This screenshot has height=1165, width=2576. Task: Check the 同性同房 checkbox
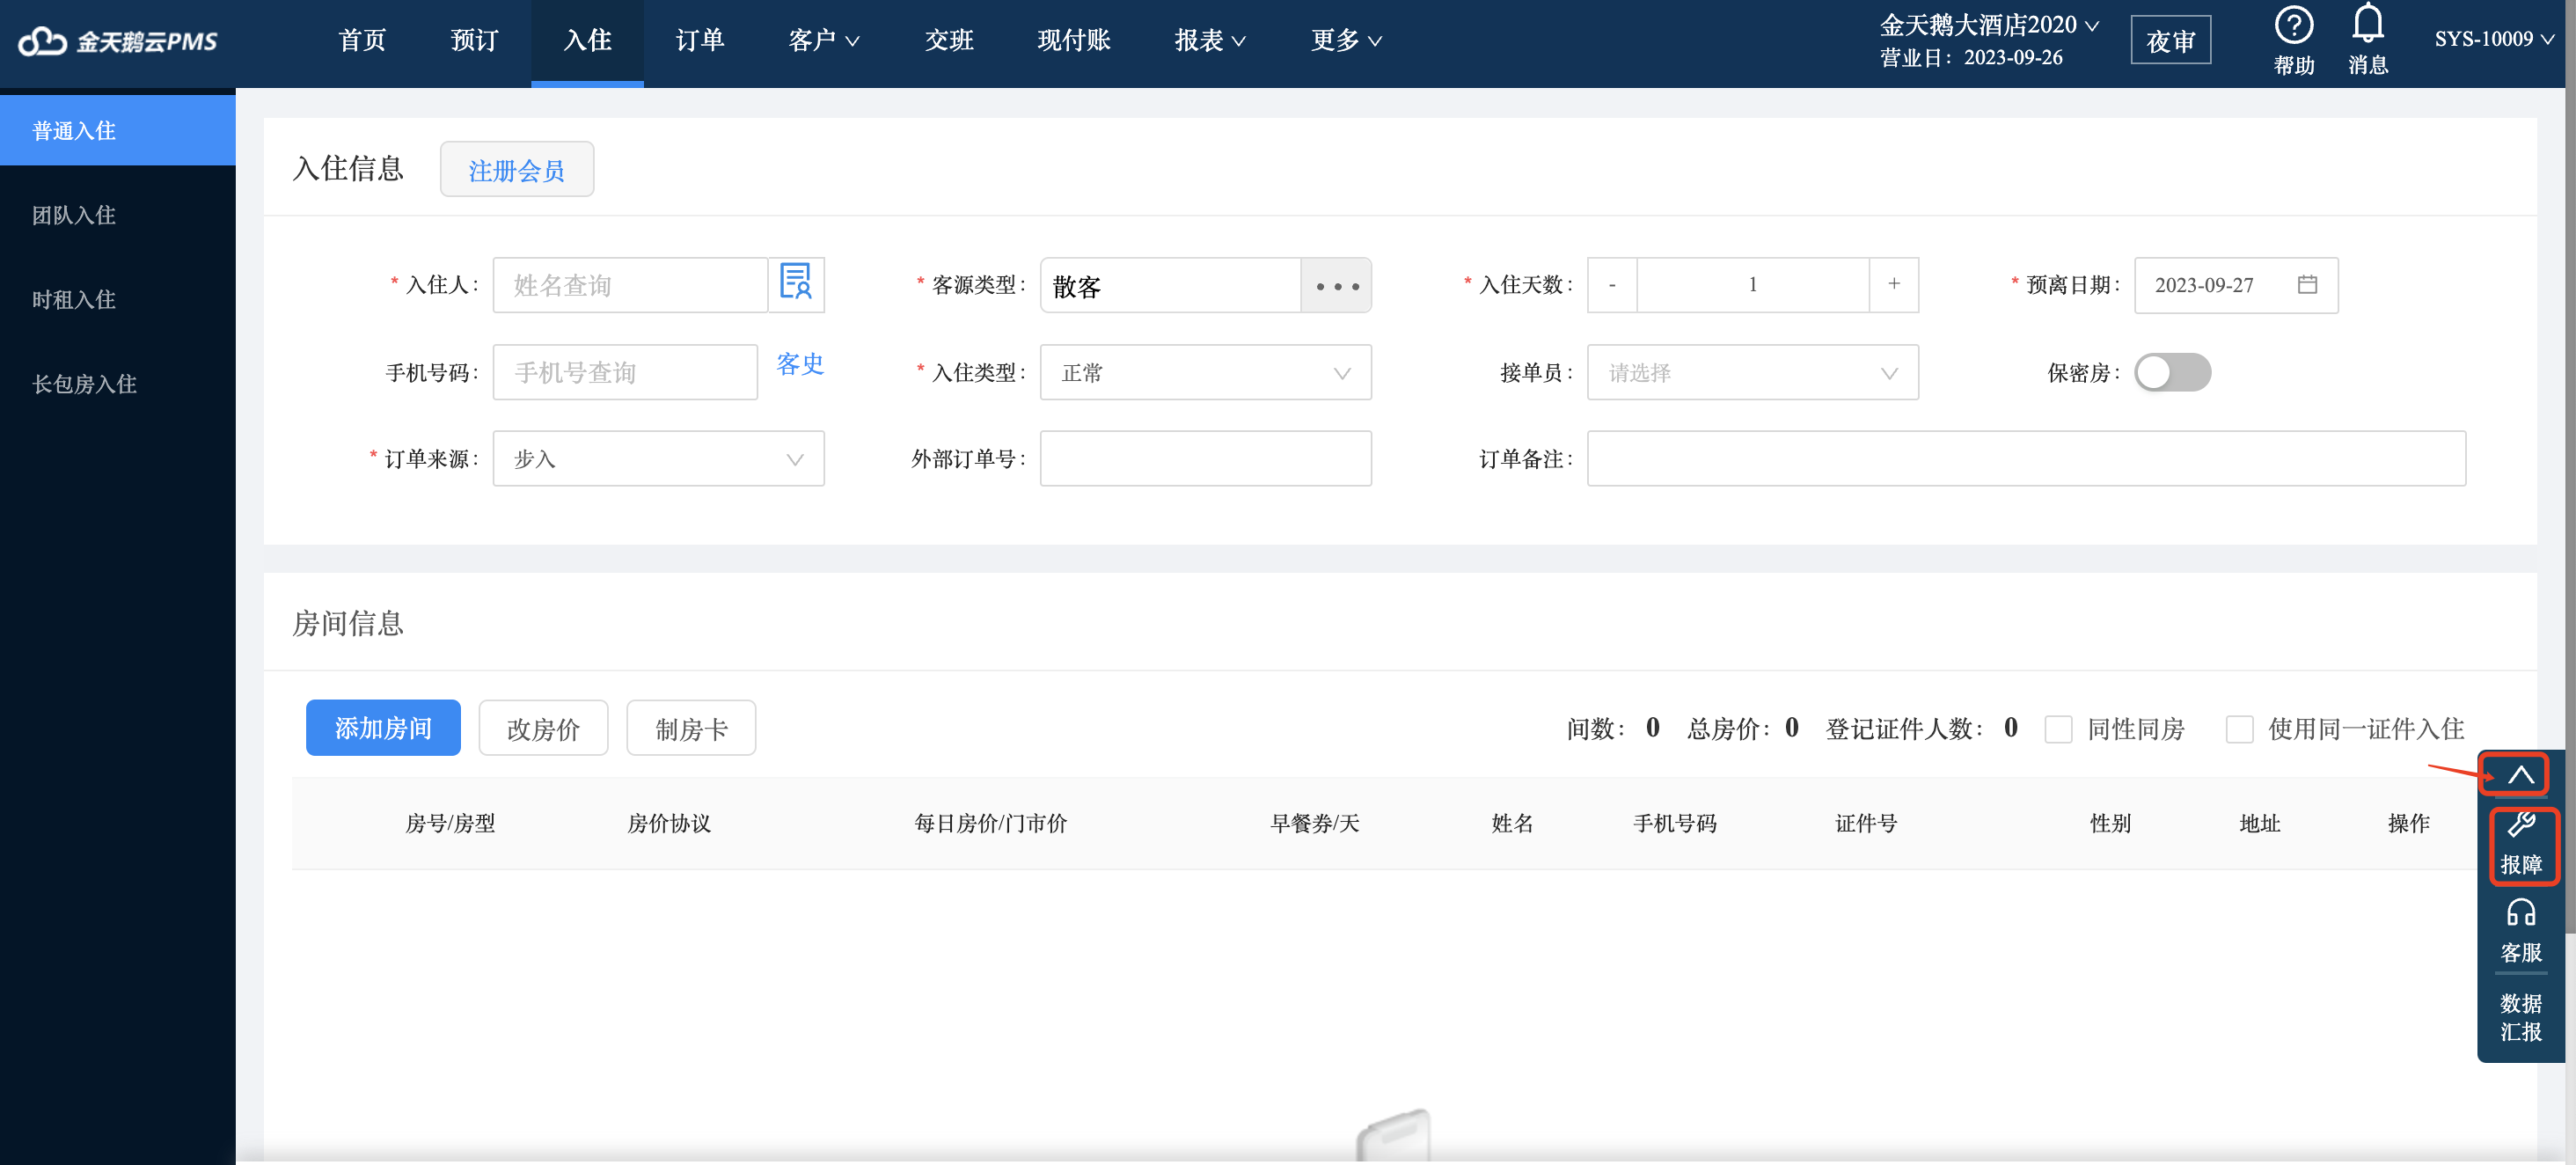click(x=2058, y=729)
